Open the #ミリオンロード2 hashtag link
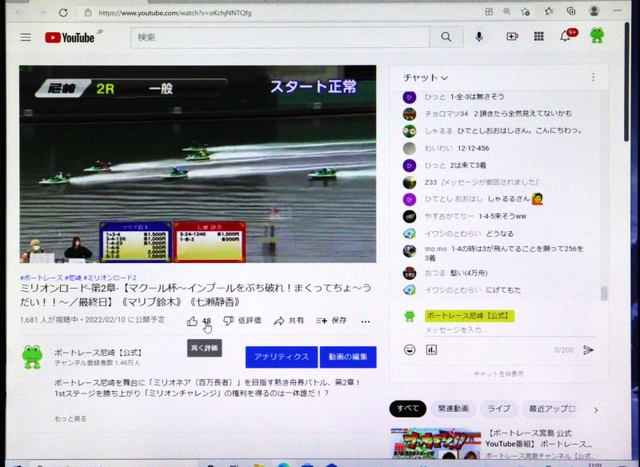640x467 pixels. [110, 278]
